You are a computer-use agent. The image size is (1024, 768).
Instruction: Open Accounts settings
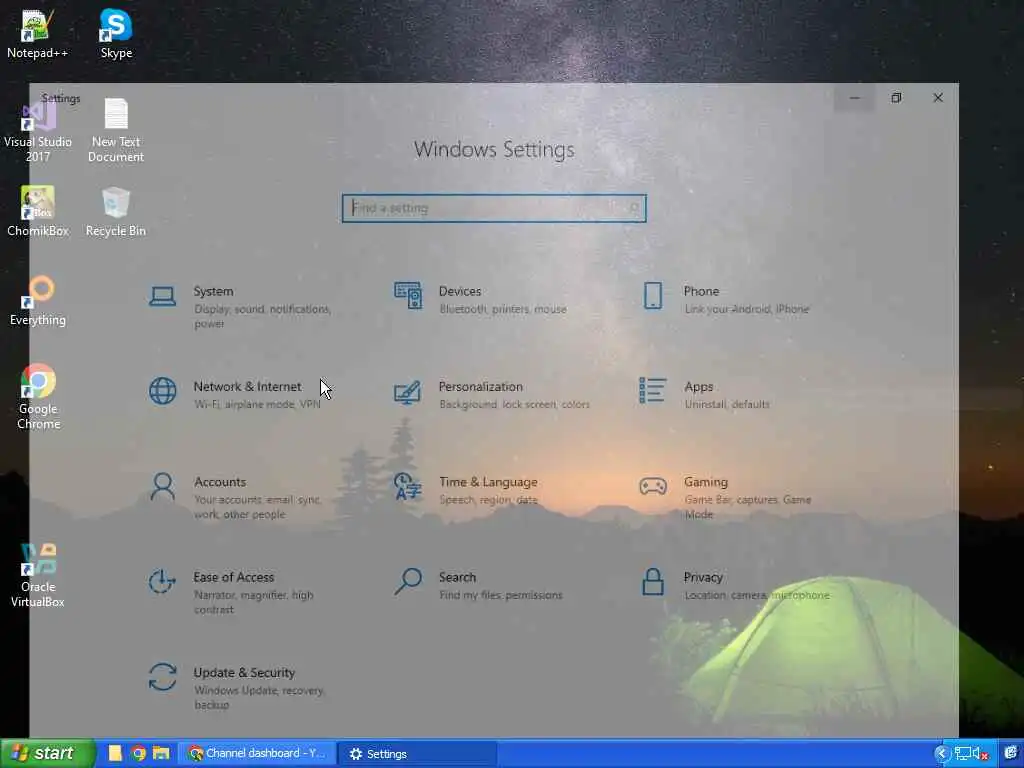(x=236, y=497)
